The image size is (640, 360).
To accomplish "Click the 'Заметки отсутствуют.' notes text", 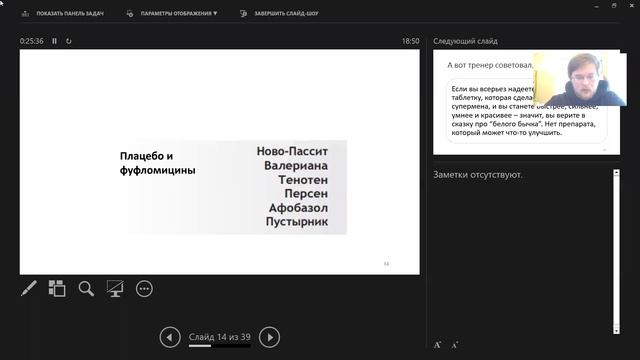I will point(478,175).
